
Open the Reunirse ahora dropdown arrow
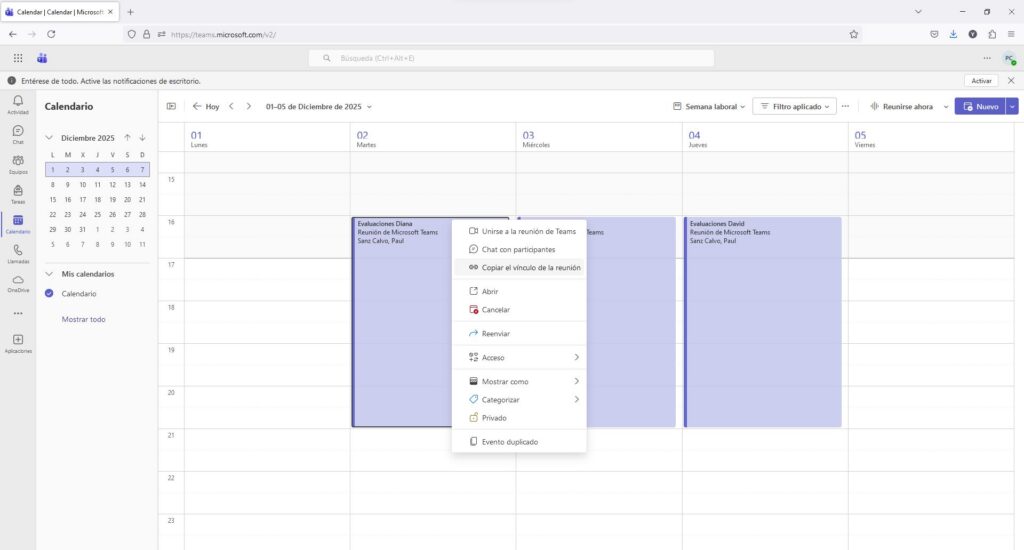point(946,106)
